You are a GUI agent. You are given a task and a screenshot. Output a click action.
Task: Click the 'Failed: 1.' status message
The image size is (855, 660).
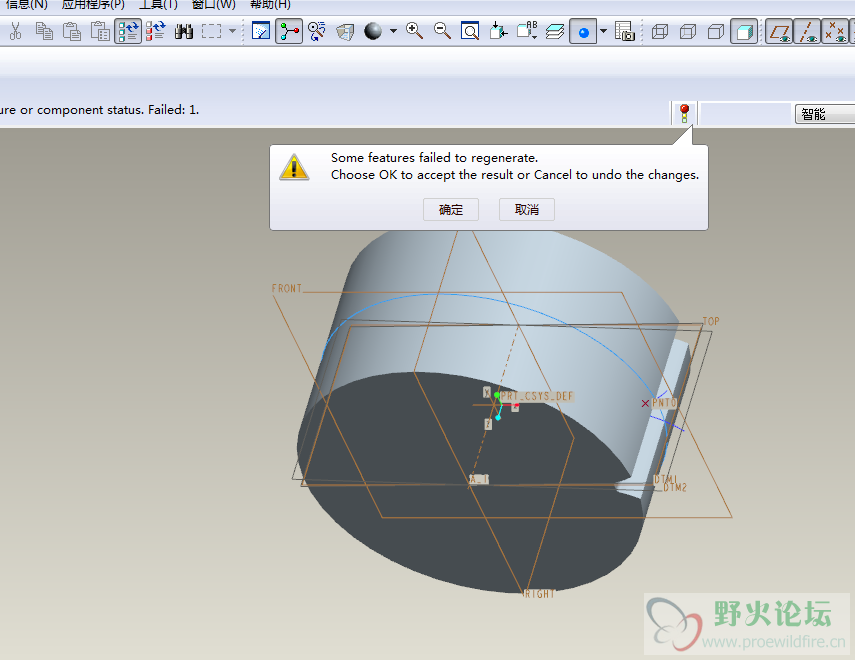173,110
